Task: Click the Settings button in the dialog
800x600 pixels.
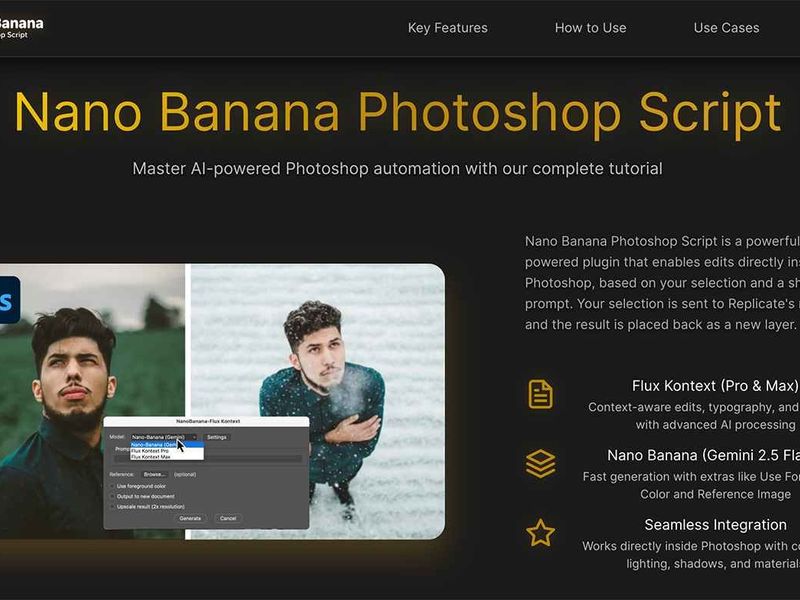Action: [217, 437]
